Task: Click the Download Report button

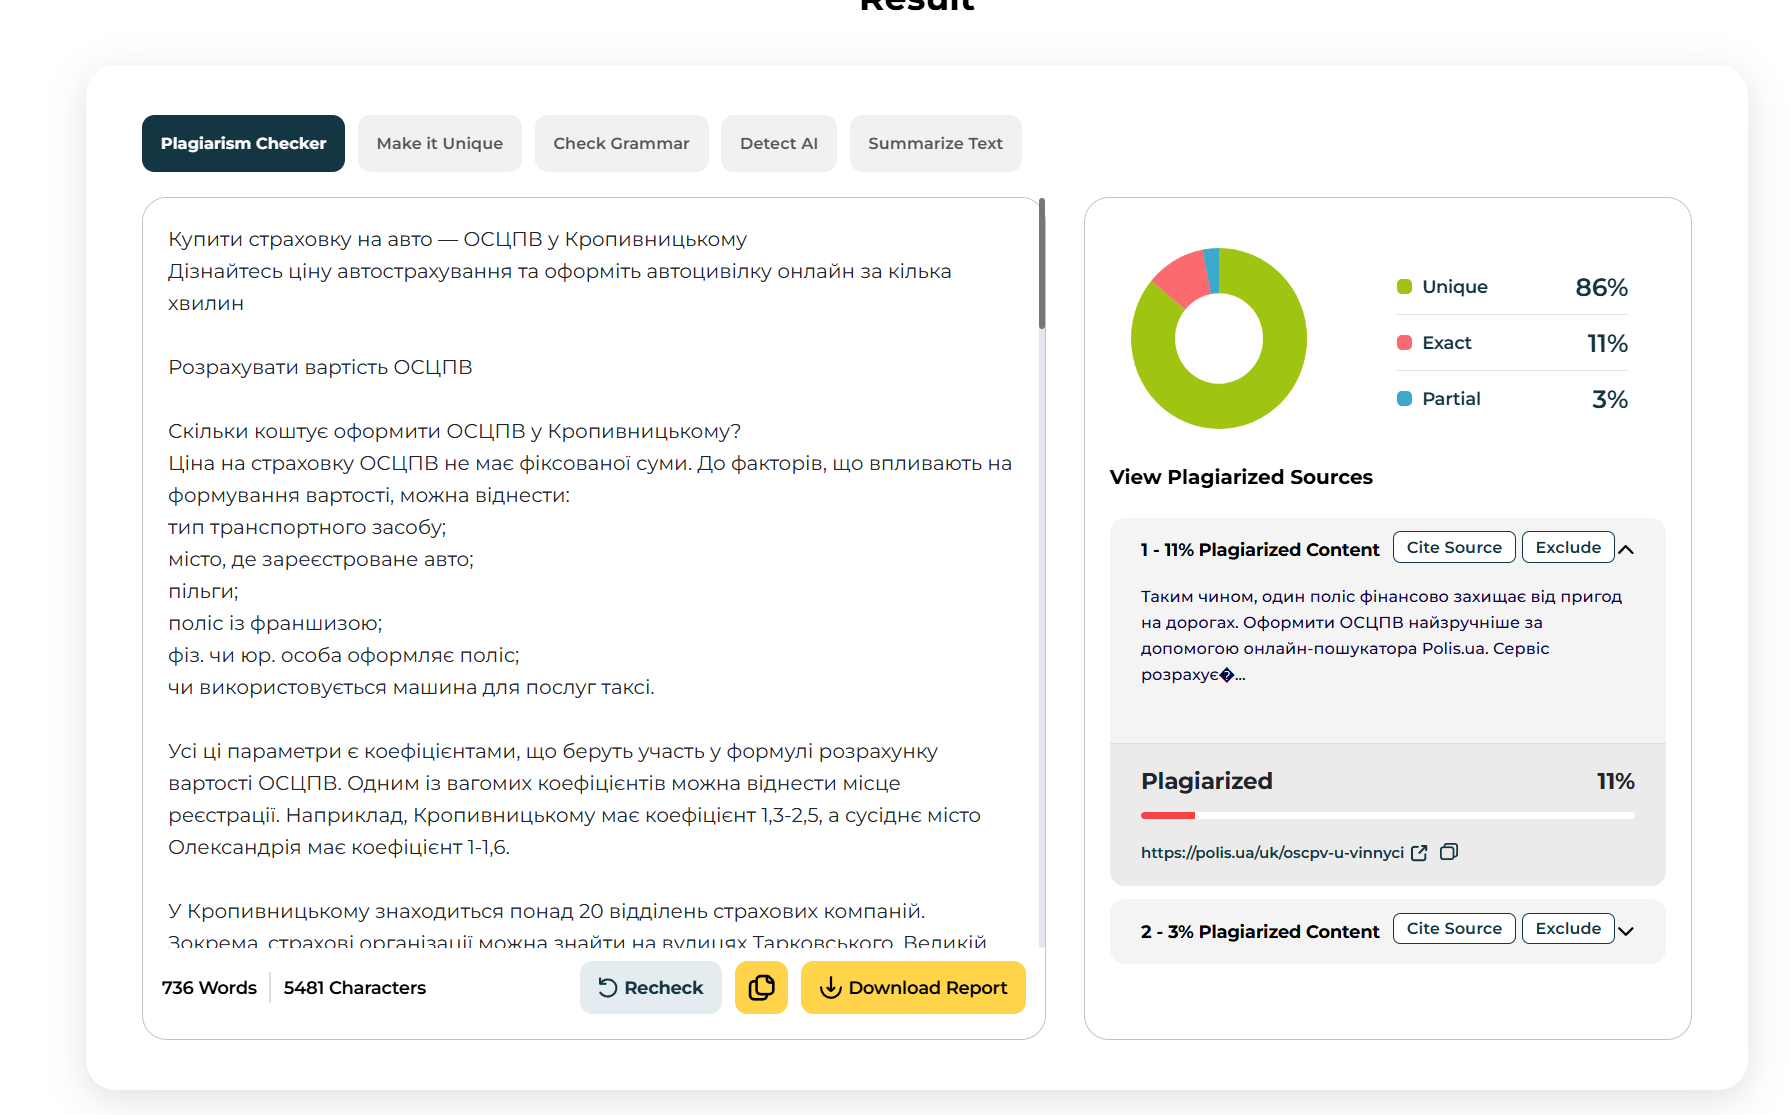Action: click(913, 987)
